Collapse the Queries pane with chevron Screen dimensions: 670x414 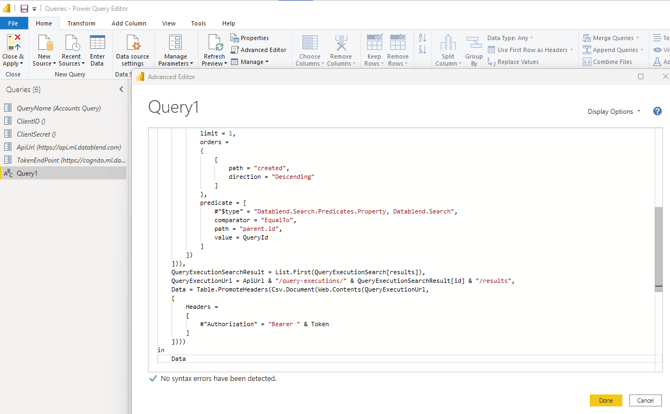(x=121, y=89)
